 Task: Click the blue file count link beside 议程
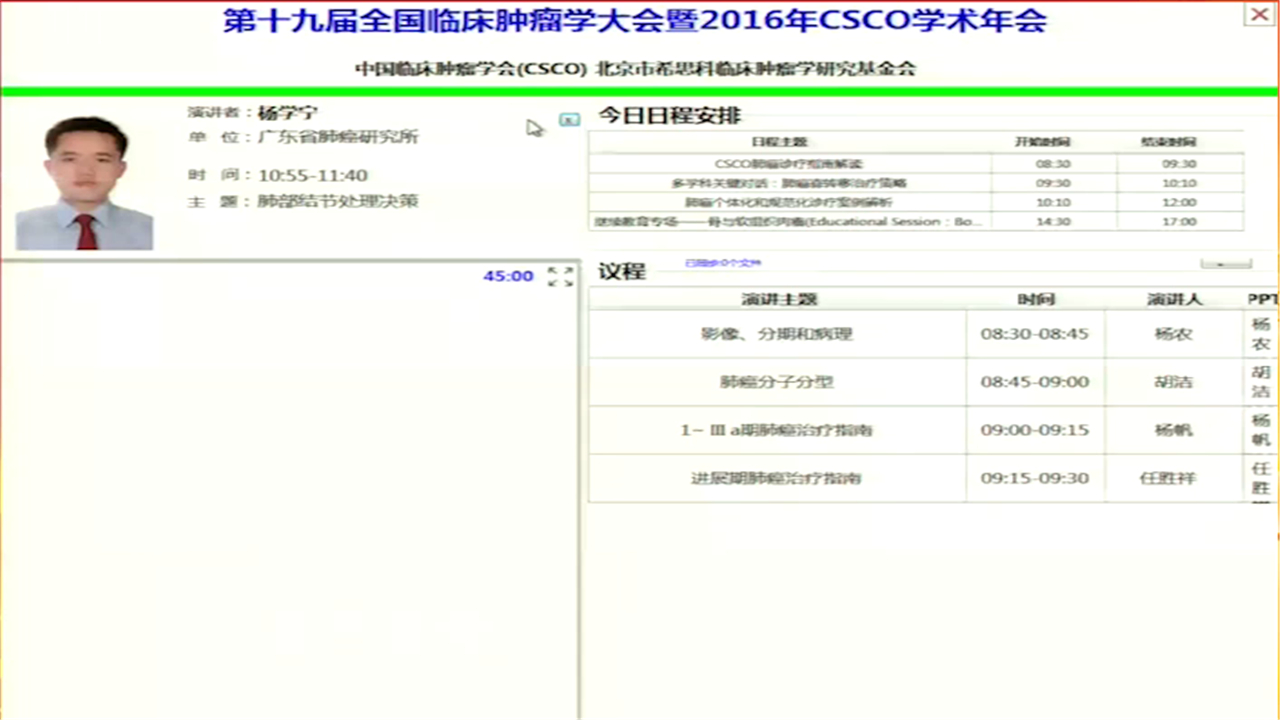point(722,264)
